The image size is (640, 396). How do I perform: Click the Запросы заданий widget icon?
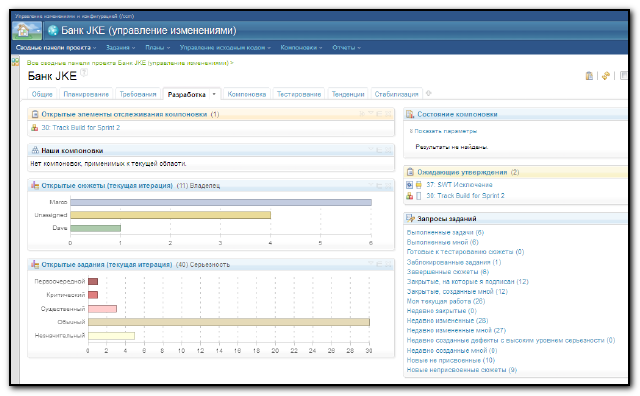pos(410,218)
